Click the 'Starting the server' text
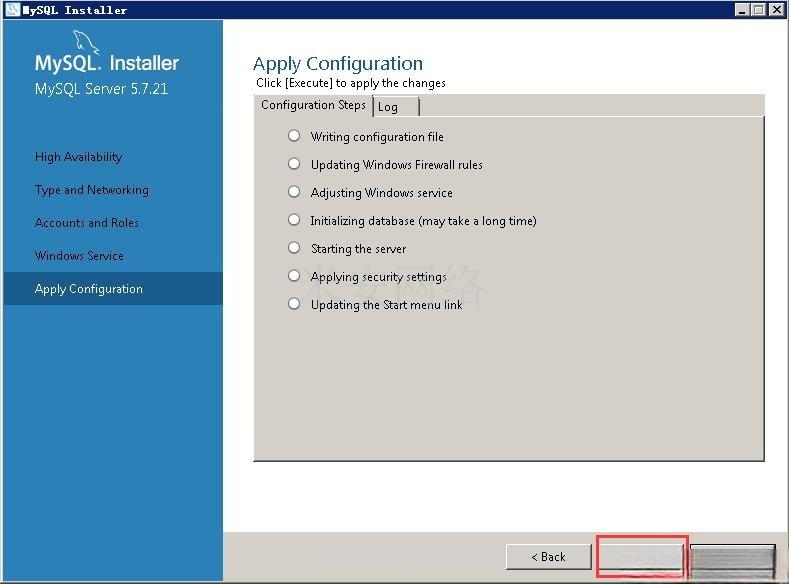789x584 pixels. coord(358,249)
